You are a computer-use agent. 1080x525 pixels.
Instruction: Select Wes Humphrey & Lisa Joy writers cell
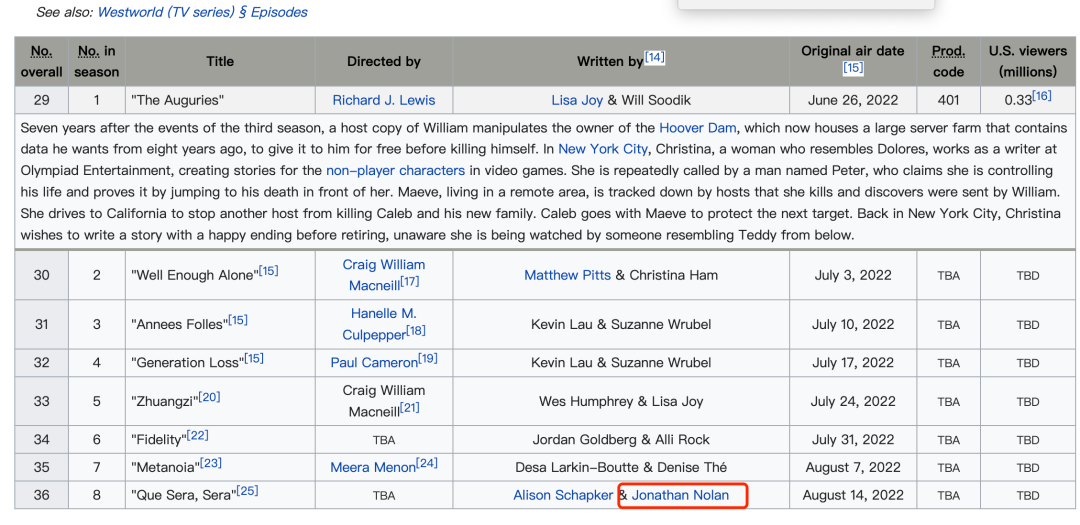tap(621, 402)
